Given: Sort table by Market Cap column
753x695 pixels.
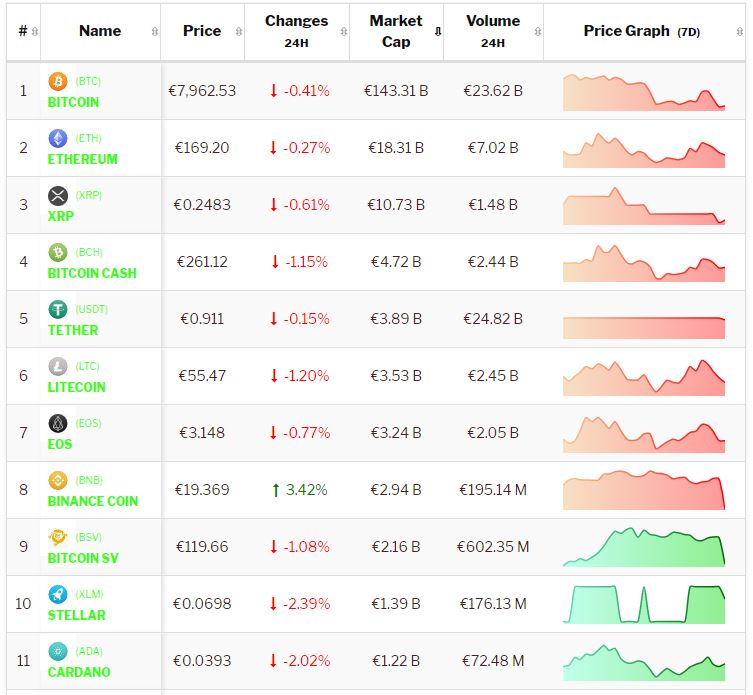Looking at the screenshot, I should click(x=396, y=31).
